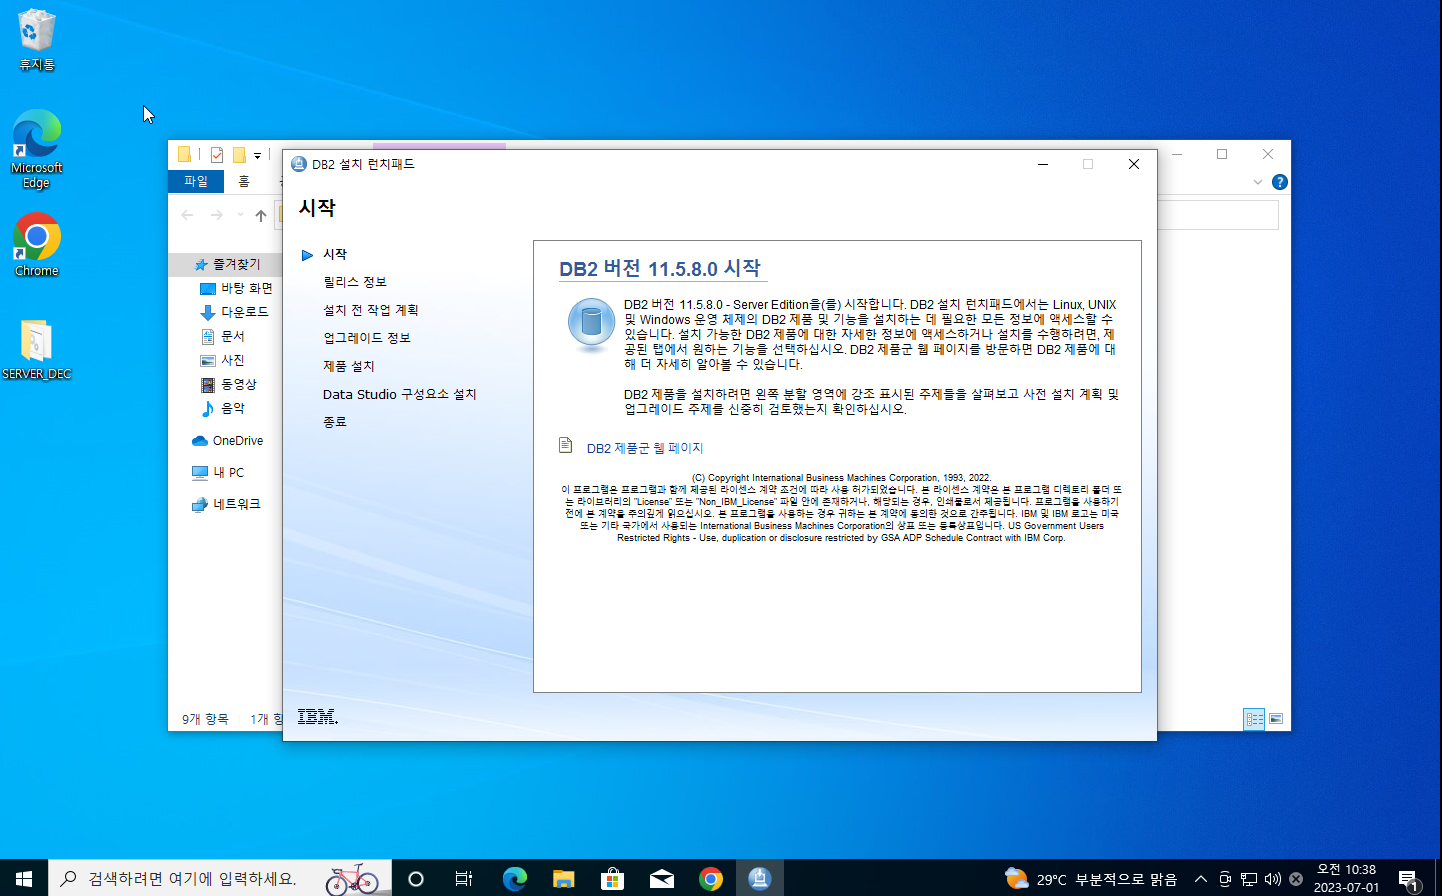This screenshot has width=1442, height=896.
Task: Open the volume control tray icon
Action: pyautogui.click(x=1273, y=879)
